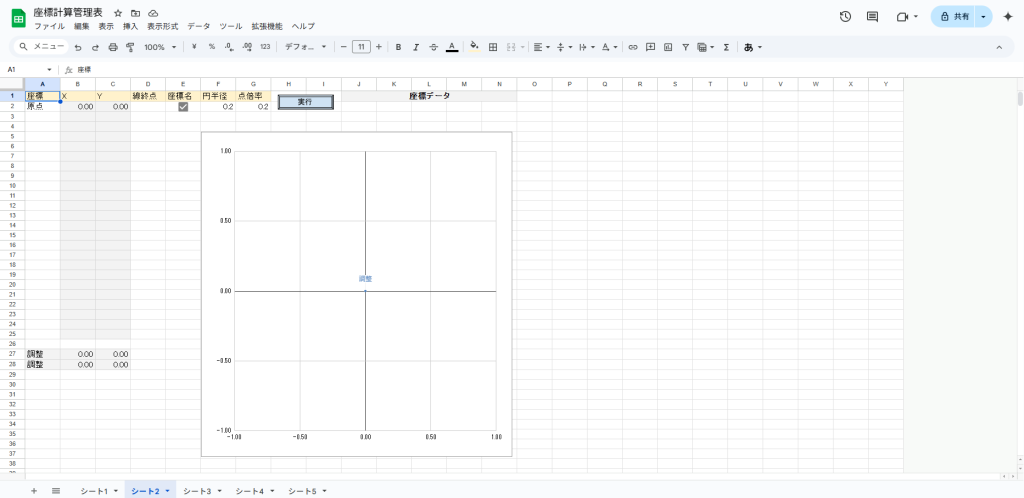Open the ファイル menu
Screen dimensions: 1024x498
(x=49, y=27)
